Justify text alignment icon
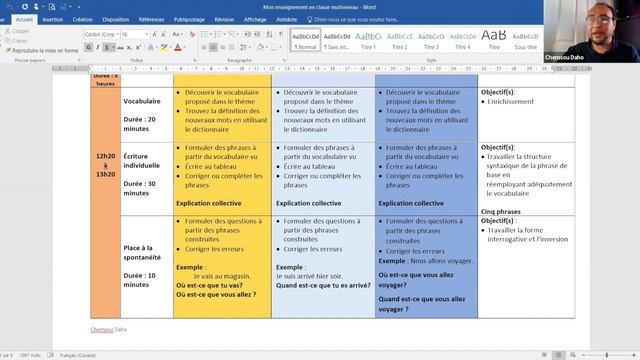The image size is (640, 360). [231, 48]
